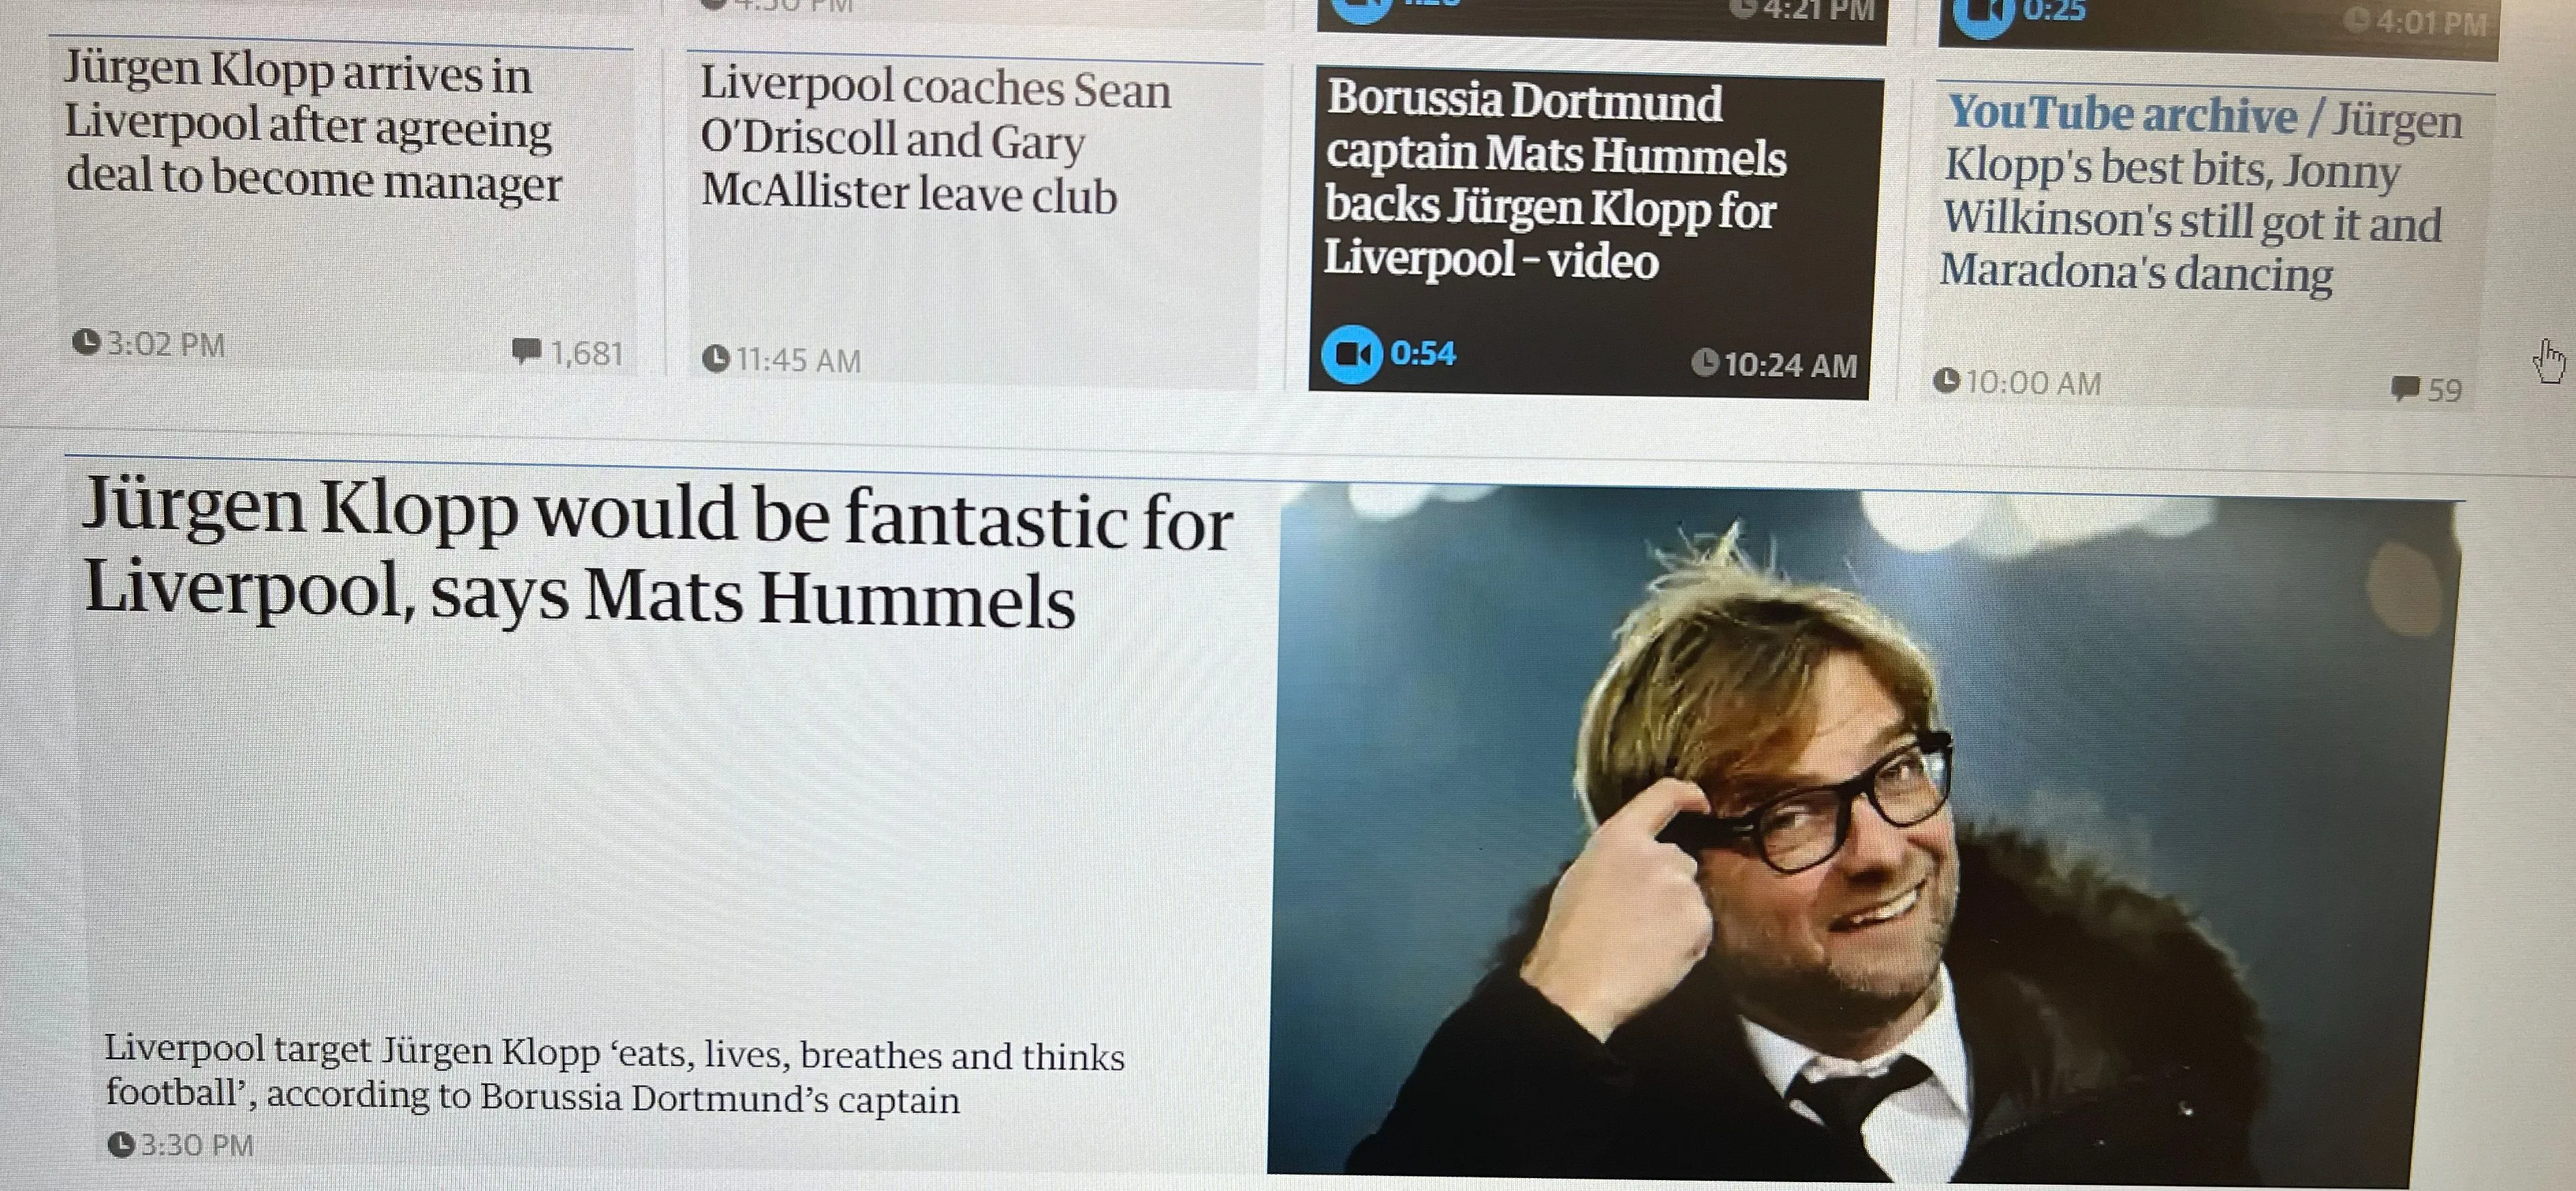Image resolution: width=2576 pixels, height=1191 pixels.
Task: Click the comment bubble icon showing 59
Action: coord(2405,388)
